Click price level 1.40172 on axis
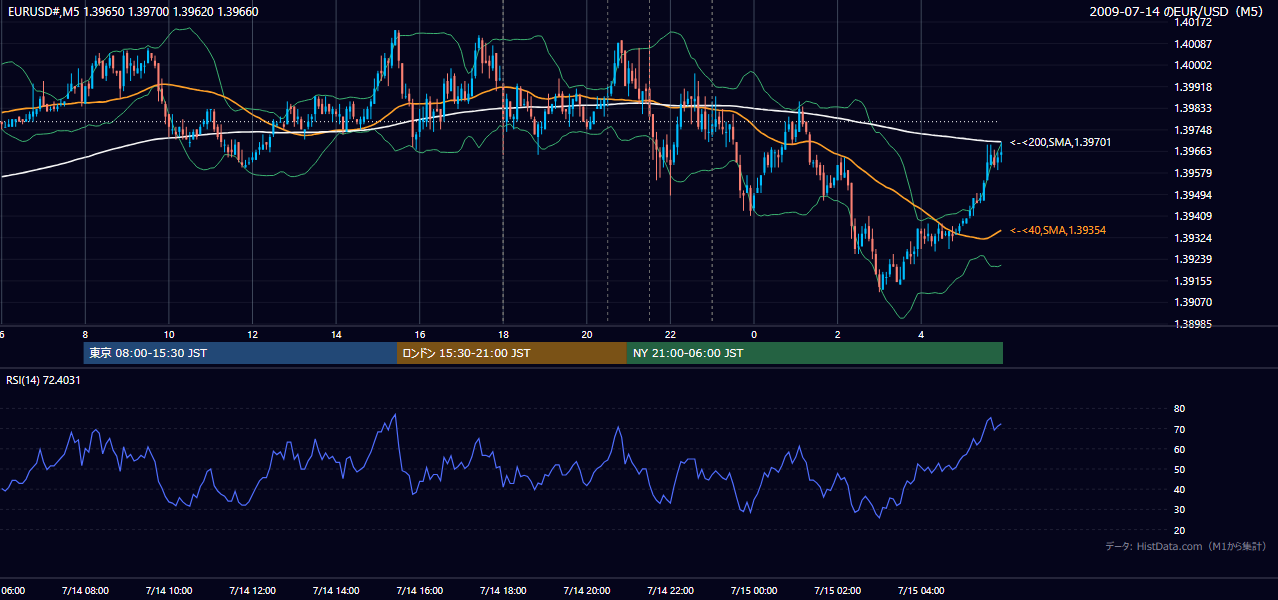This screenshot has width=1278, height=600. point(1194,22)
